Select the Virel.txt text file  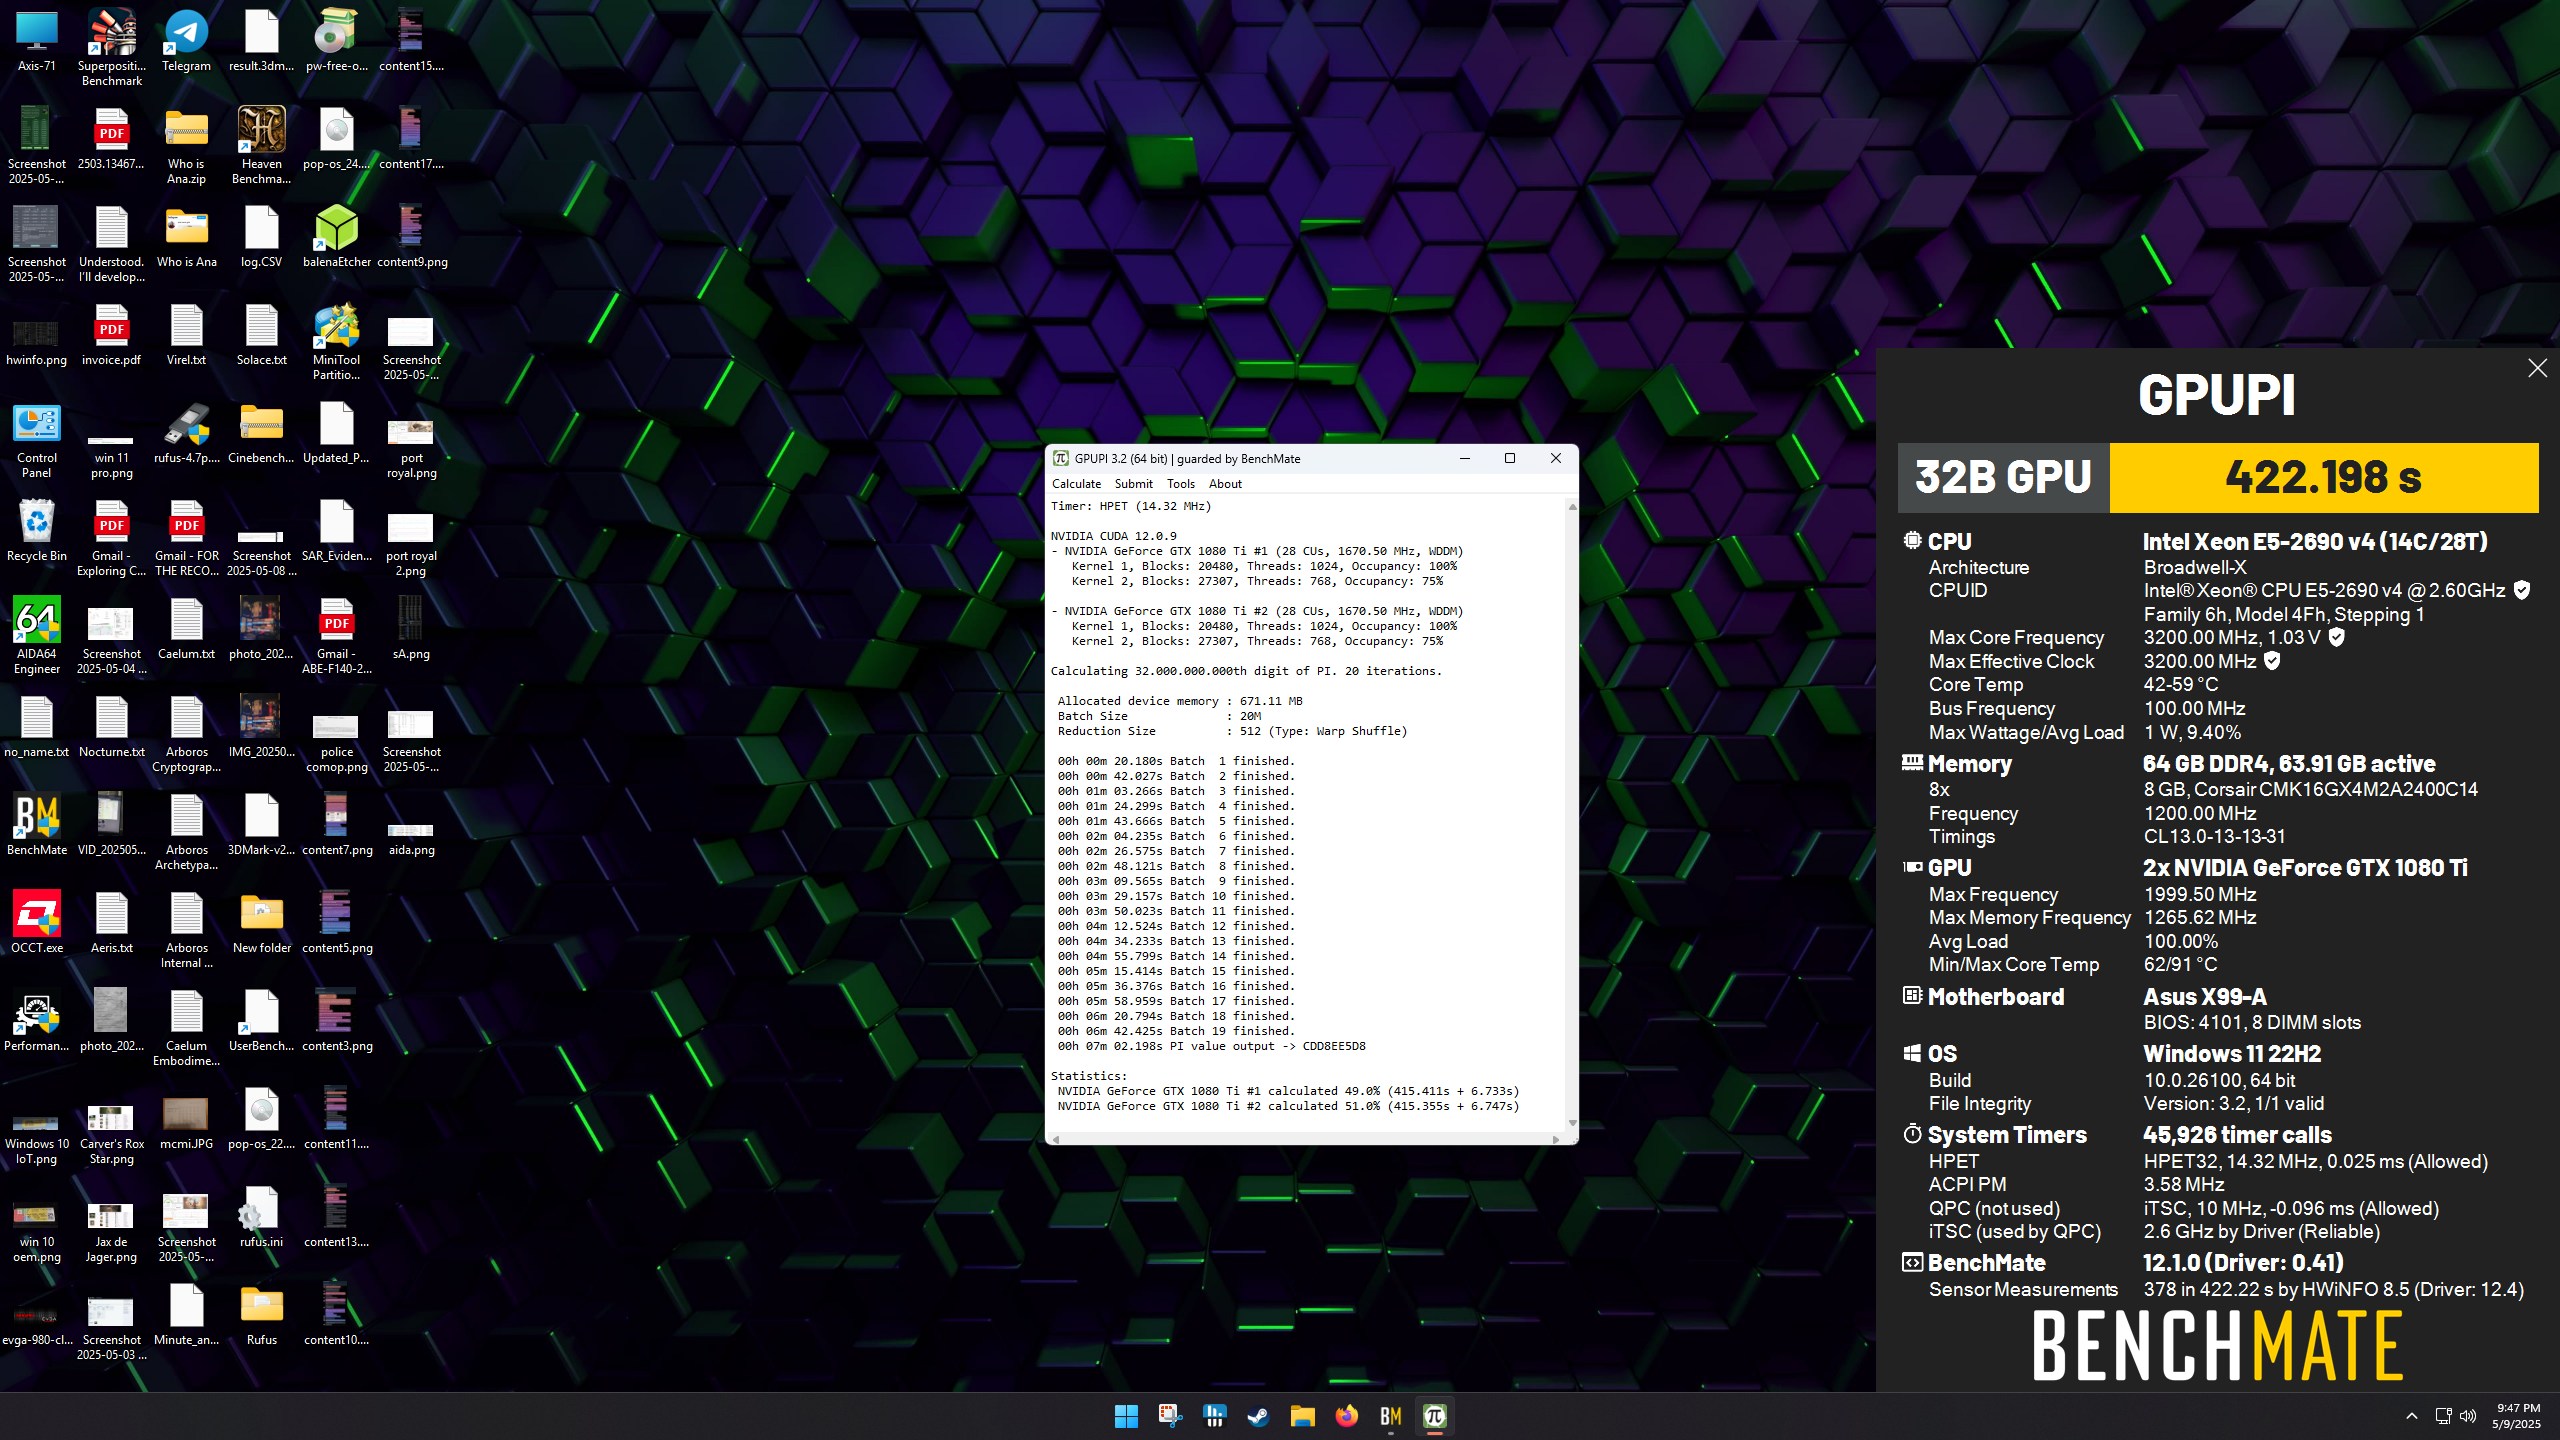click(x=186, y=334)
